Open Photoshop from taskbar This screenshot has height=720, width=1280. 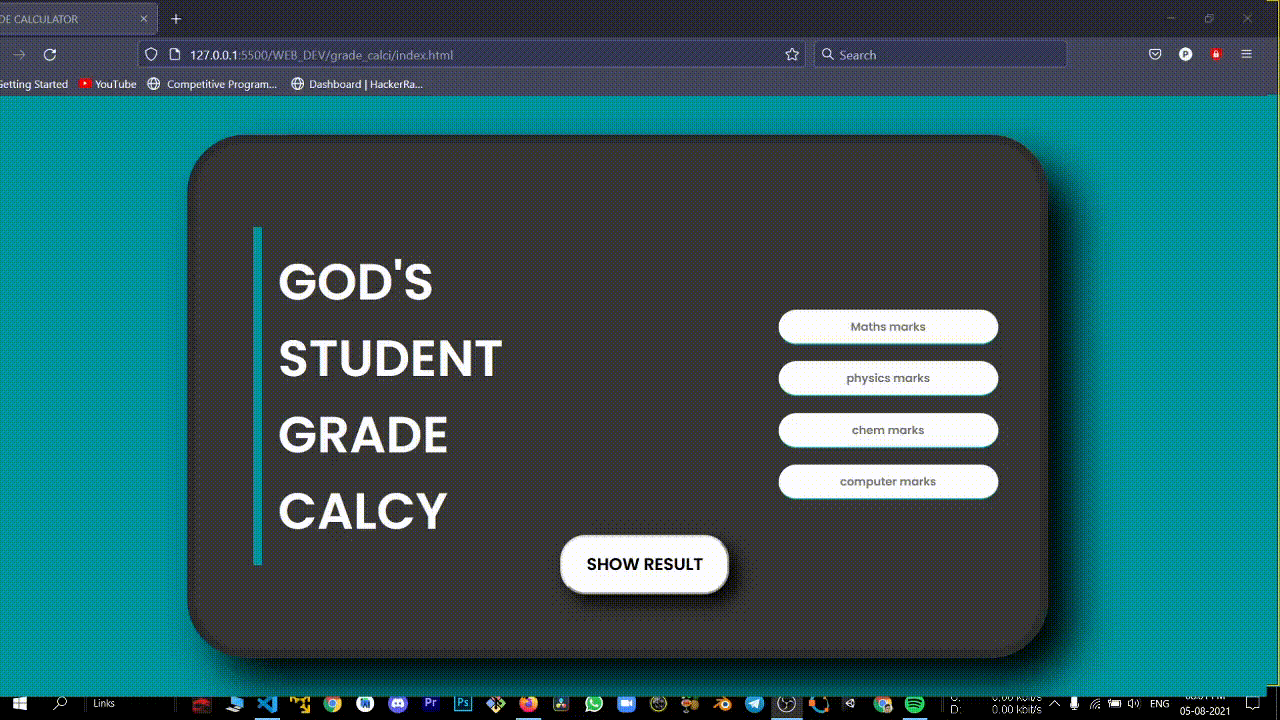pyautogui.click(x=463, y=704)
